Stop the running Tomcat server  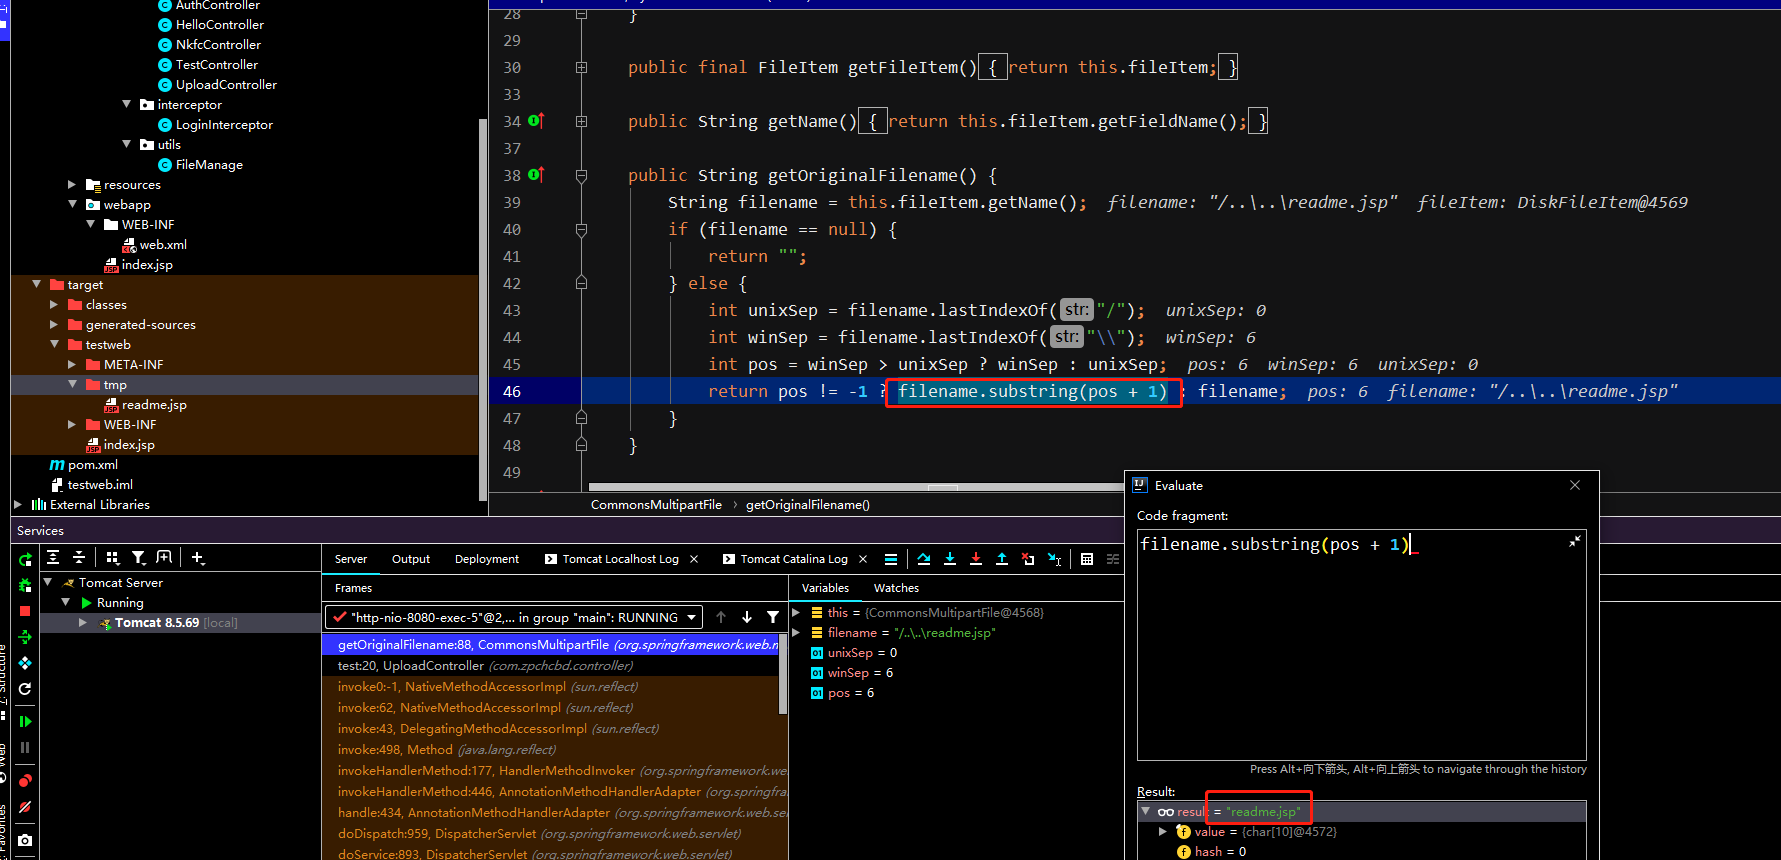pos(25,611)
